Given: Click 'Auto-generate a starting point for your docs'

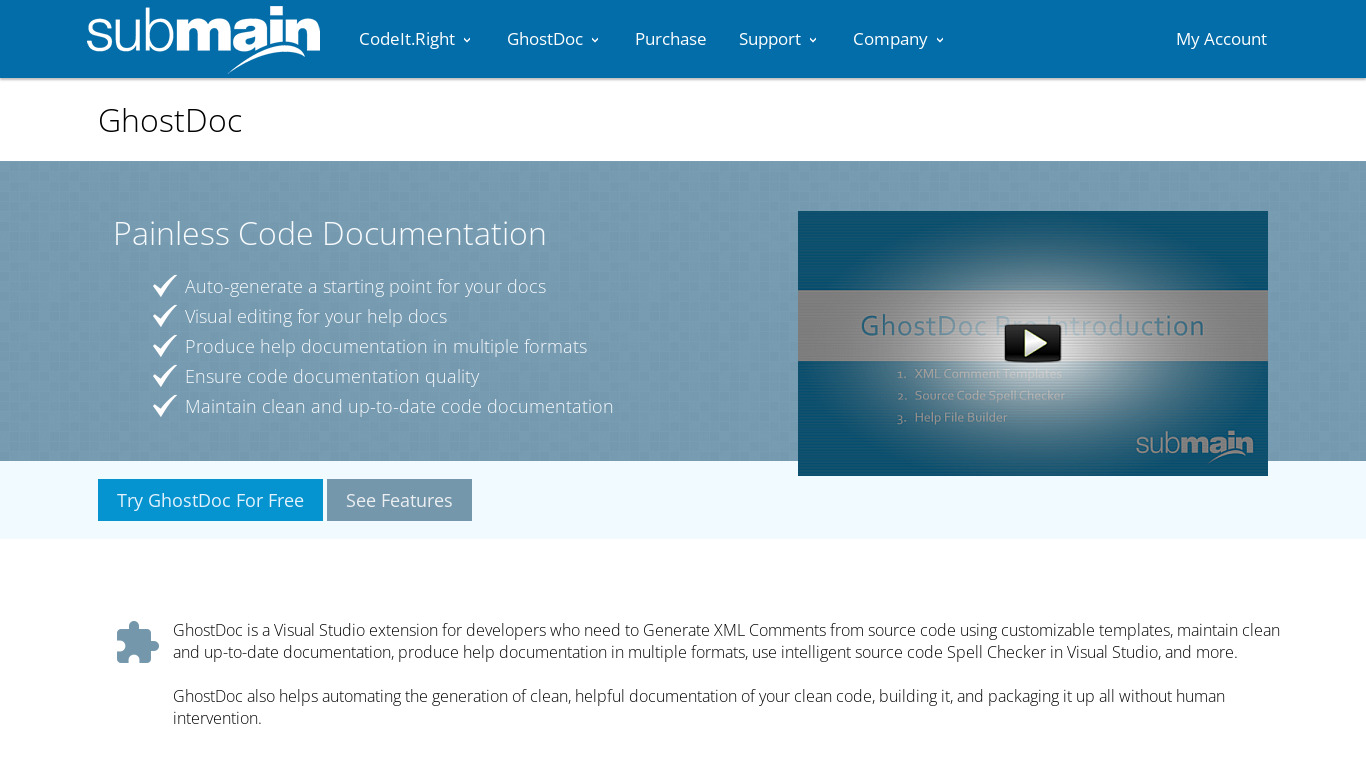Looking at the screenshot, I should pos(365,286).
